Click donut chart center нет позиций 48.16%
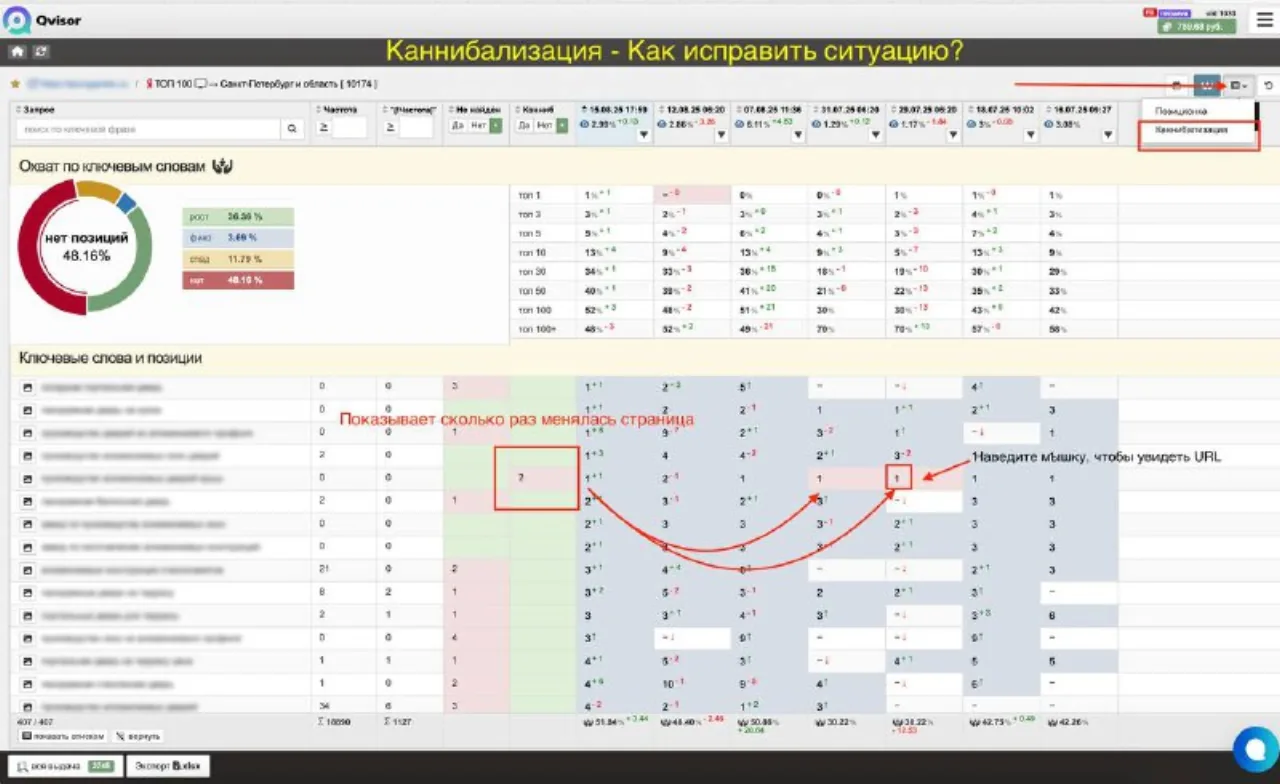The image size is (1280, 784). click(85, 247)
